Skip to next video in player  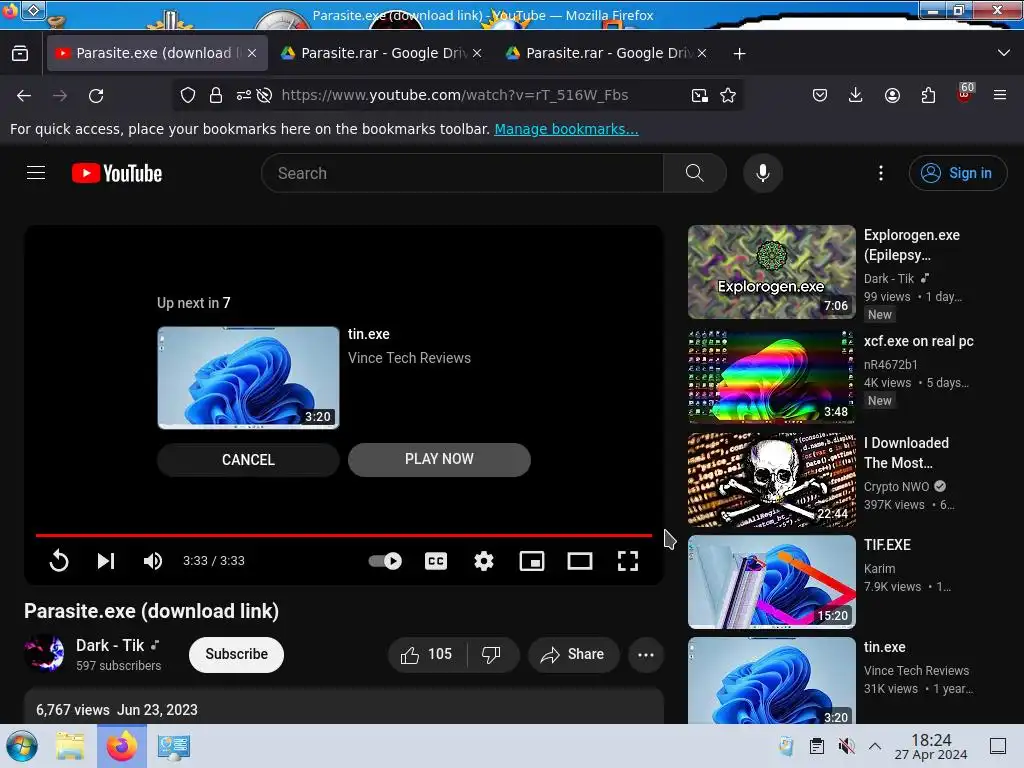click(x=106, y=561)
